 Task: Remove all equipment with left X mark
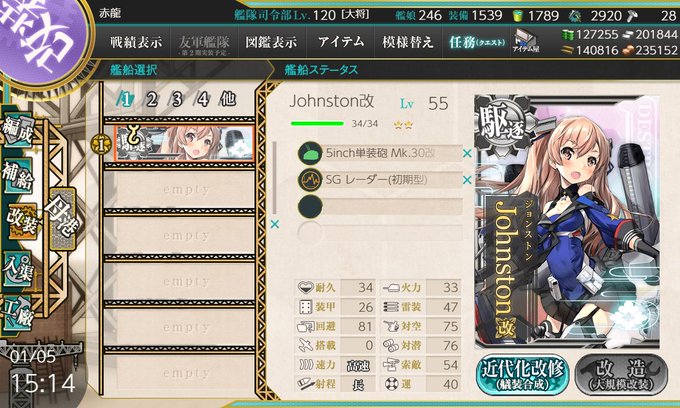275,224
